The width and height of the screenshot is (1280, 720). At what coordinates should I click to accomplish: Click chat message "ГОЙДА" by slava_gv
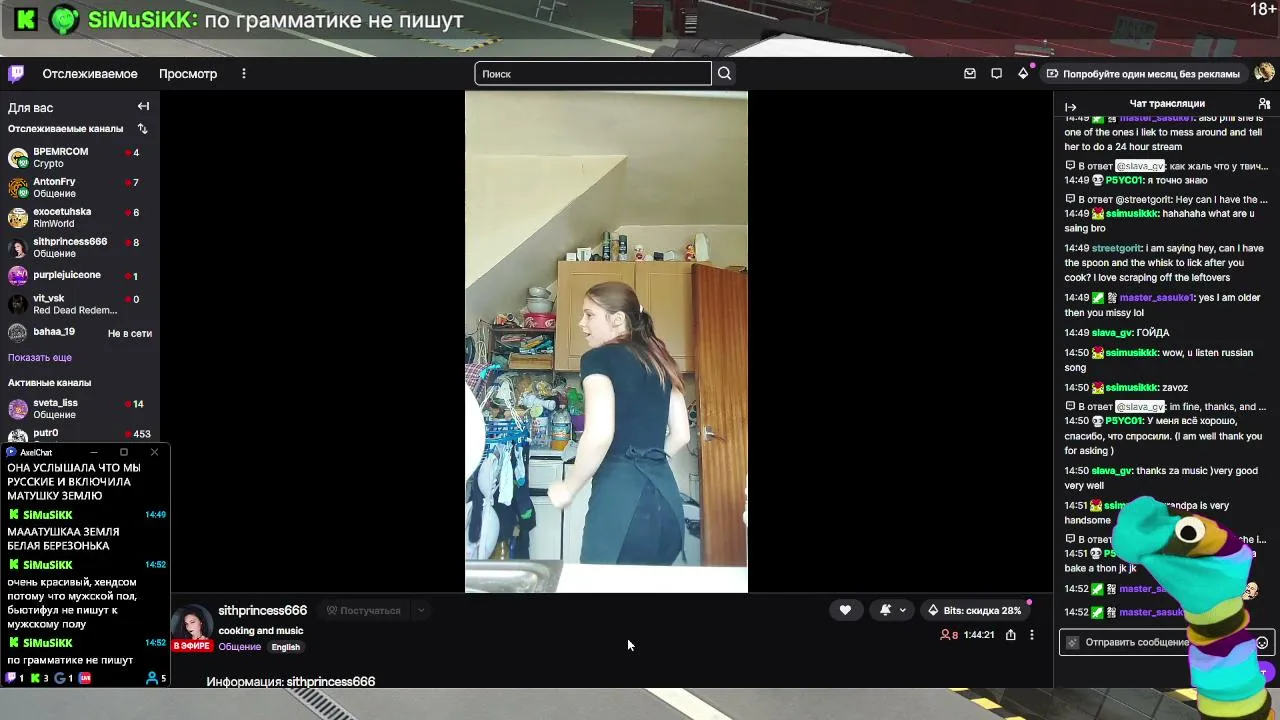pyautogui.click(x=1153, y=333)
